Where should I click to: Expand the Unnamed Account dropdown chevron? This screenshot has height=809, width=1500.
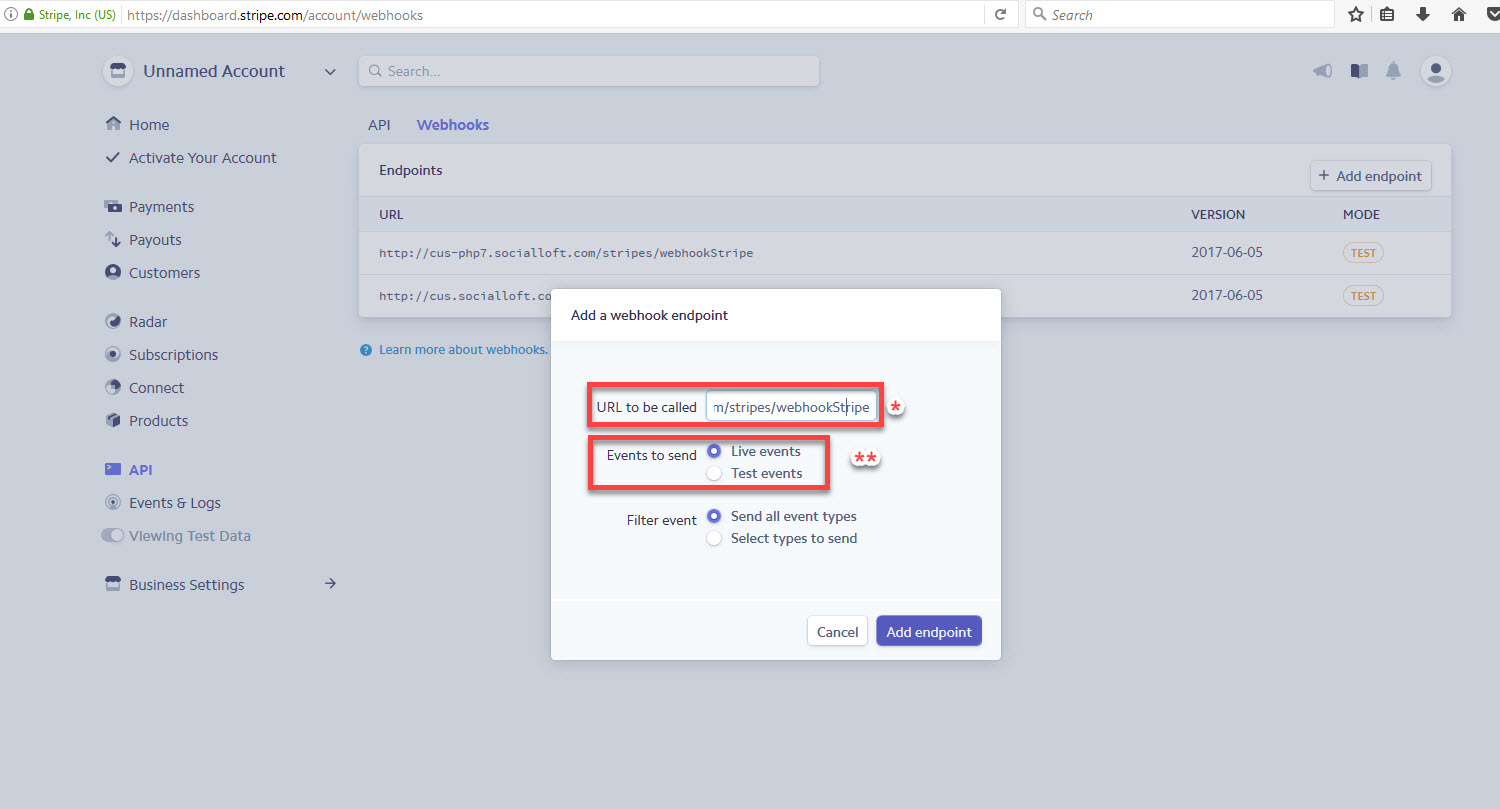330,71
